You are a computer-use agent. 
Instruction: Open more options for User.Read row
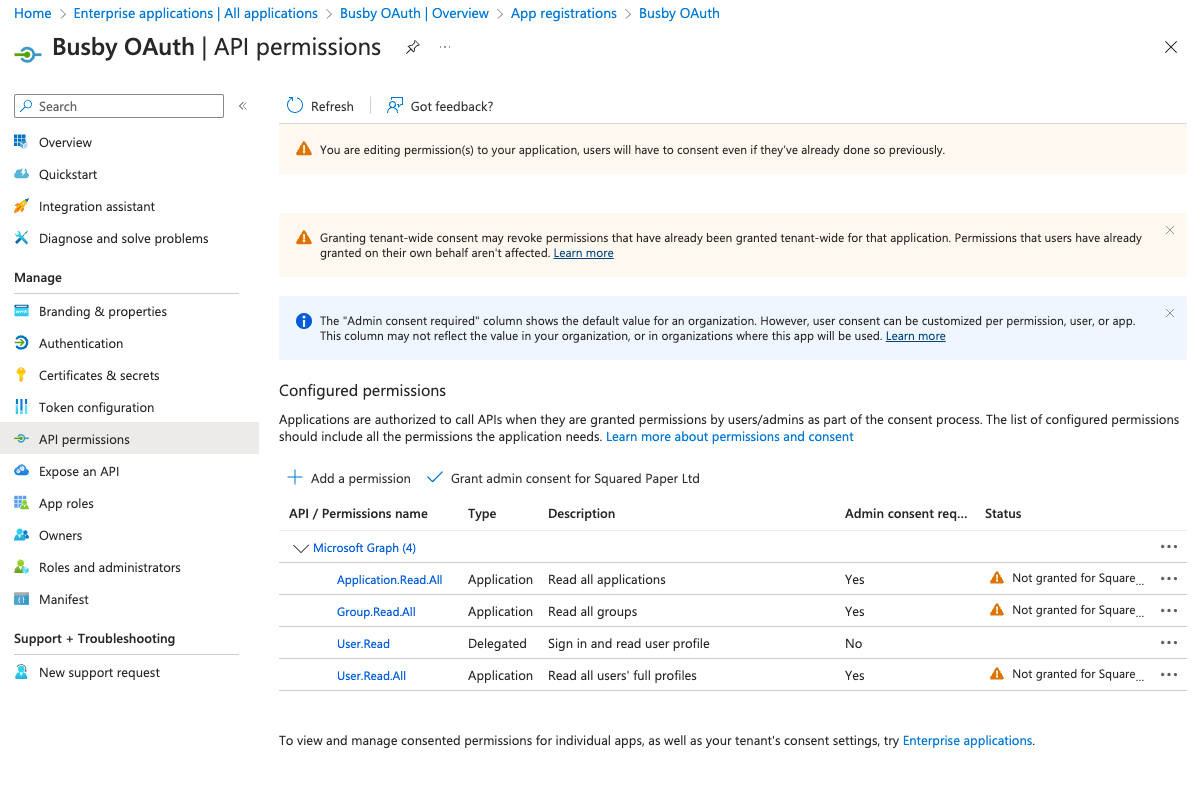point(1168,643)
